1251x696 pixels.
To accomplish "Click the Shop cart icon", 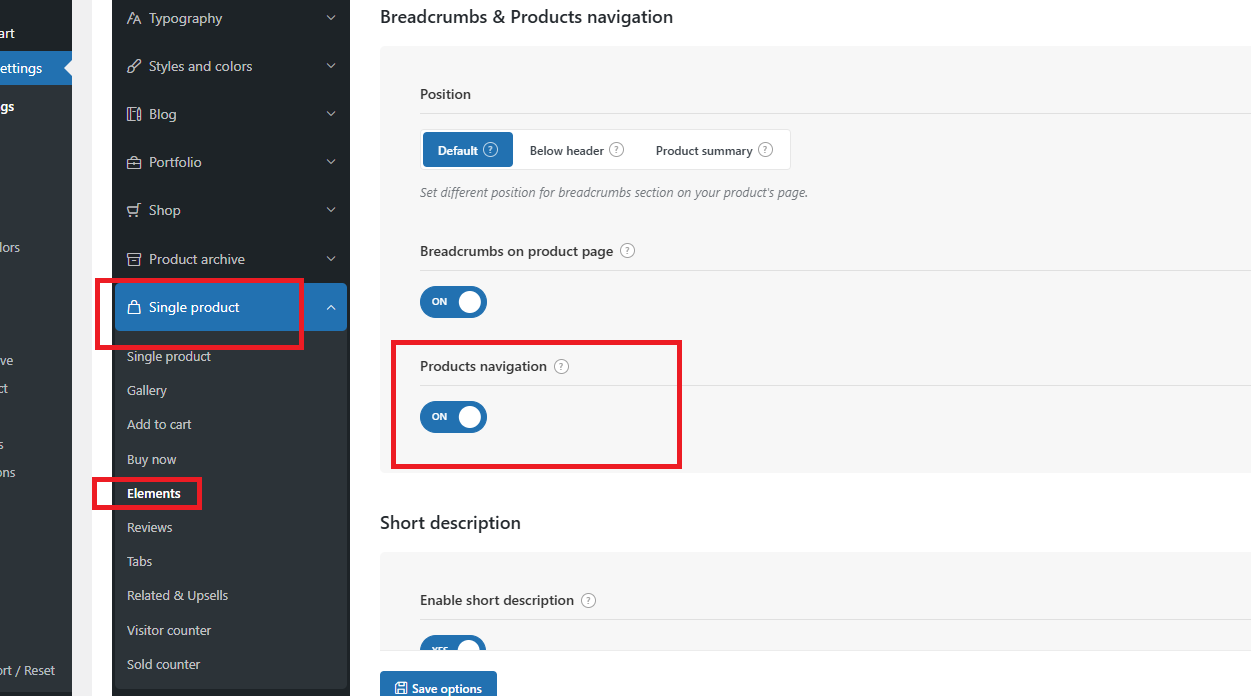I will pos(134,210).
